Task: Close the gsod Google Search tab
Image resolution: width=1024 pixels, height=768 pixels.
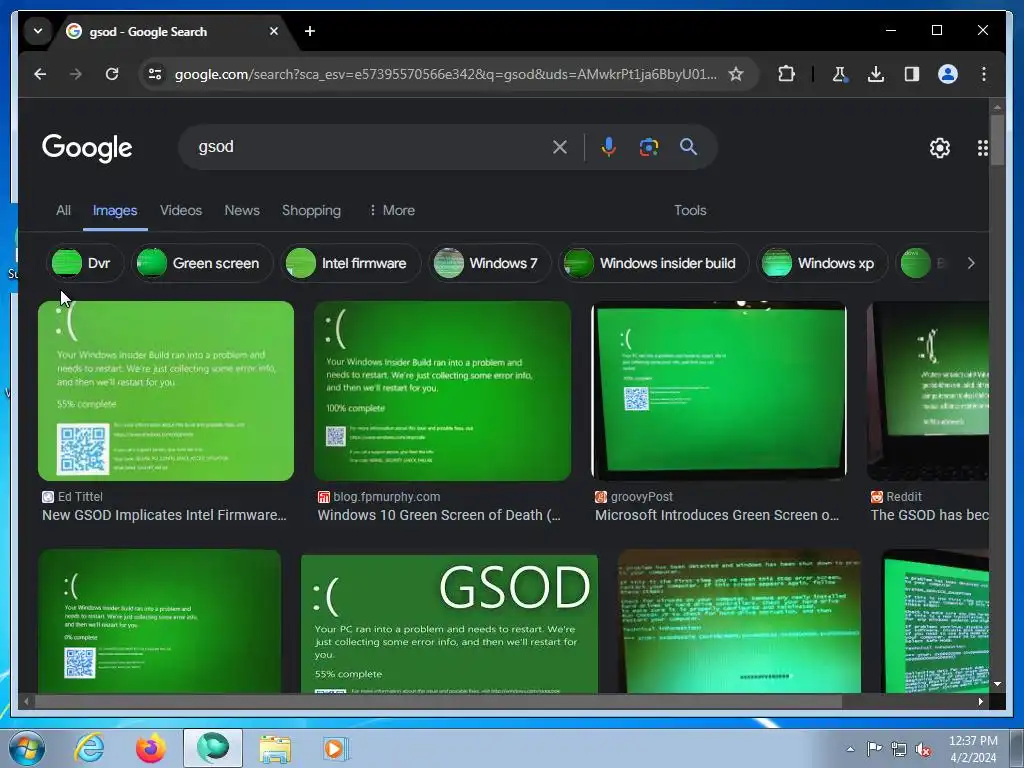Action: 274,31
